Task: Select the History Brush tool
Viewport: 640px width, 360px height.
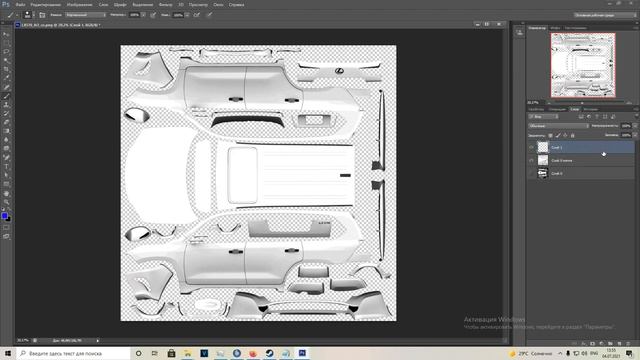Action: tap(6, 113)
